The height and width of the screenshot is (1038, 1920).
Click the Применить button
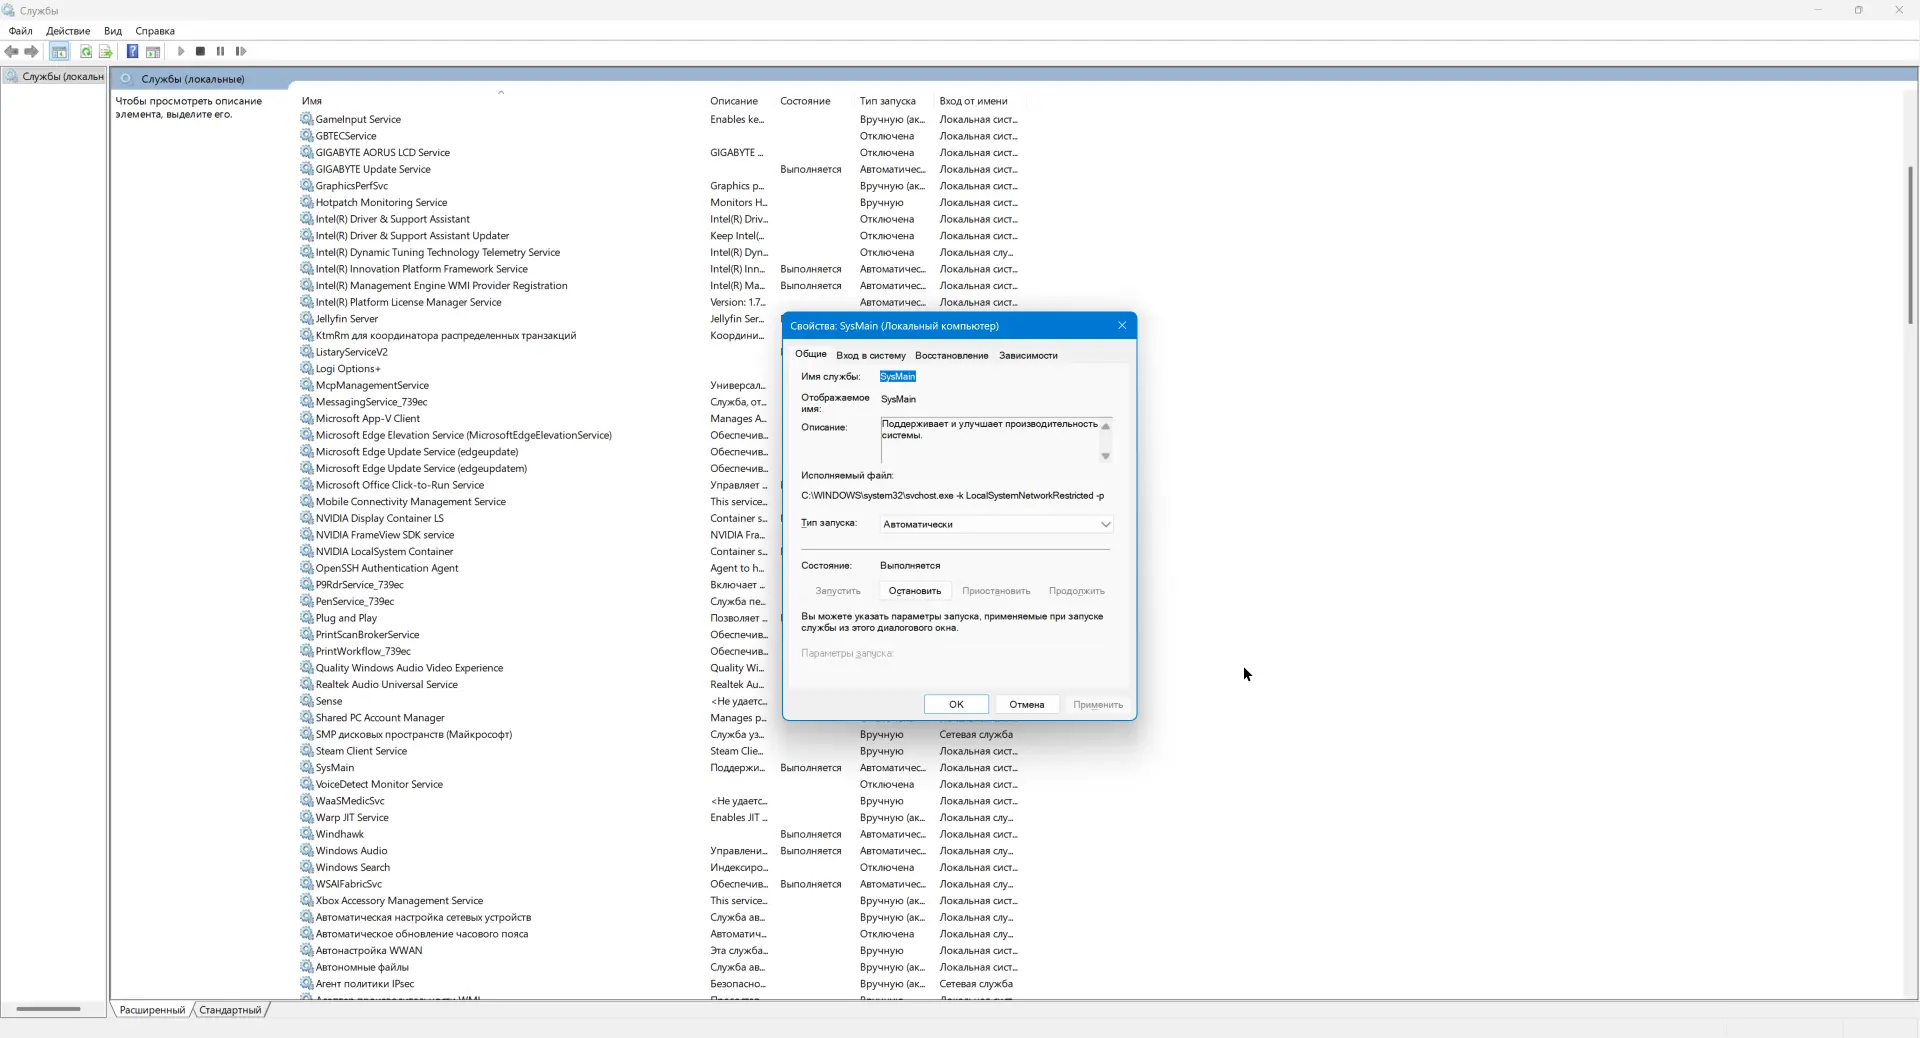click(x=1097, y=704)
